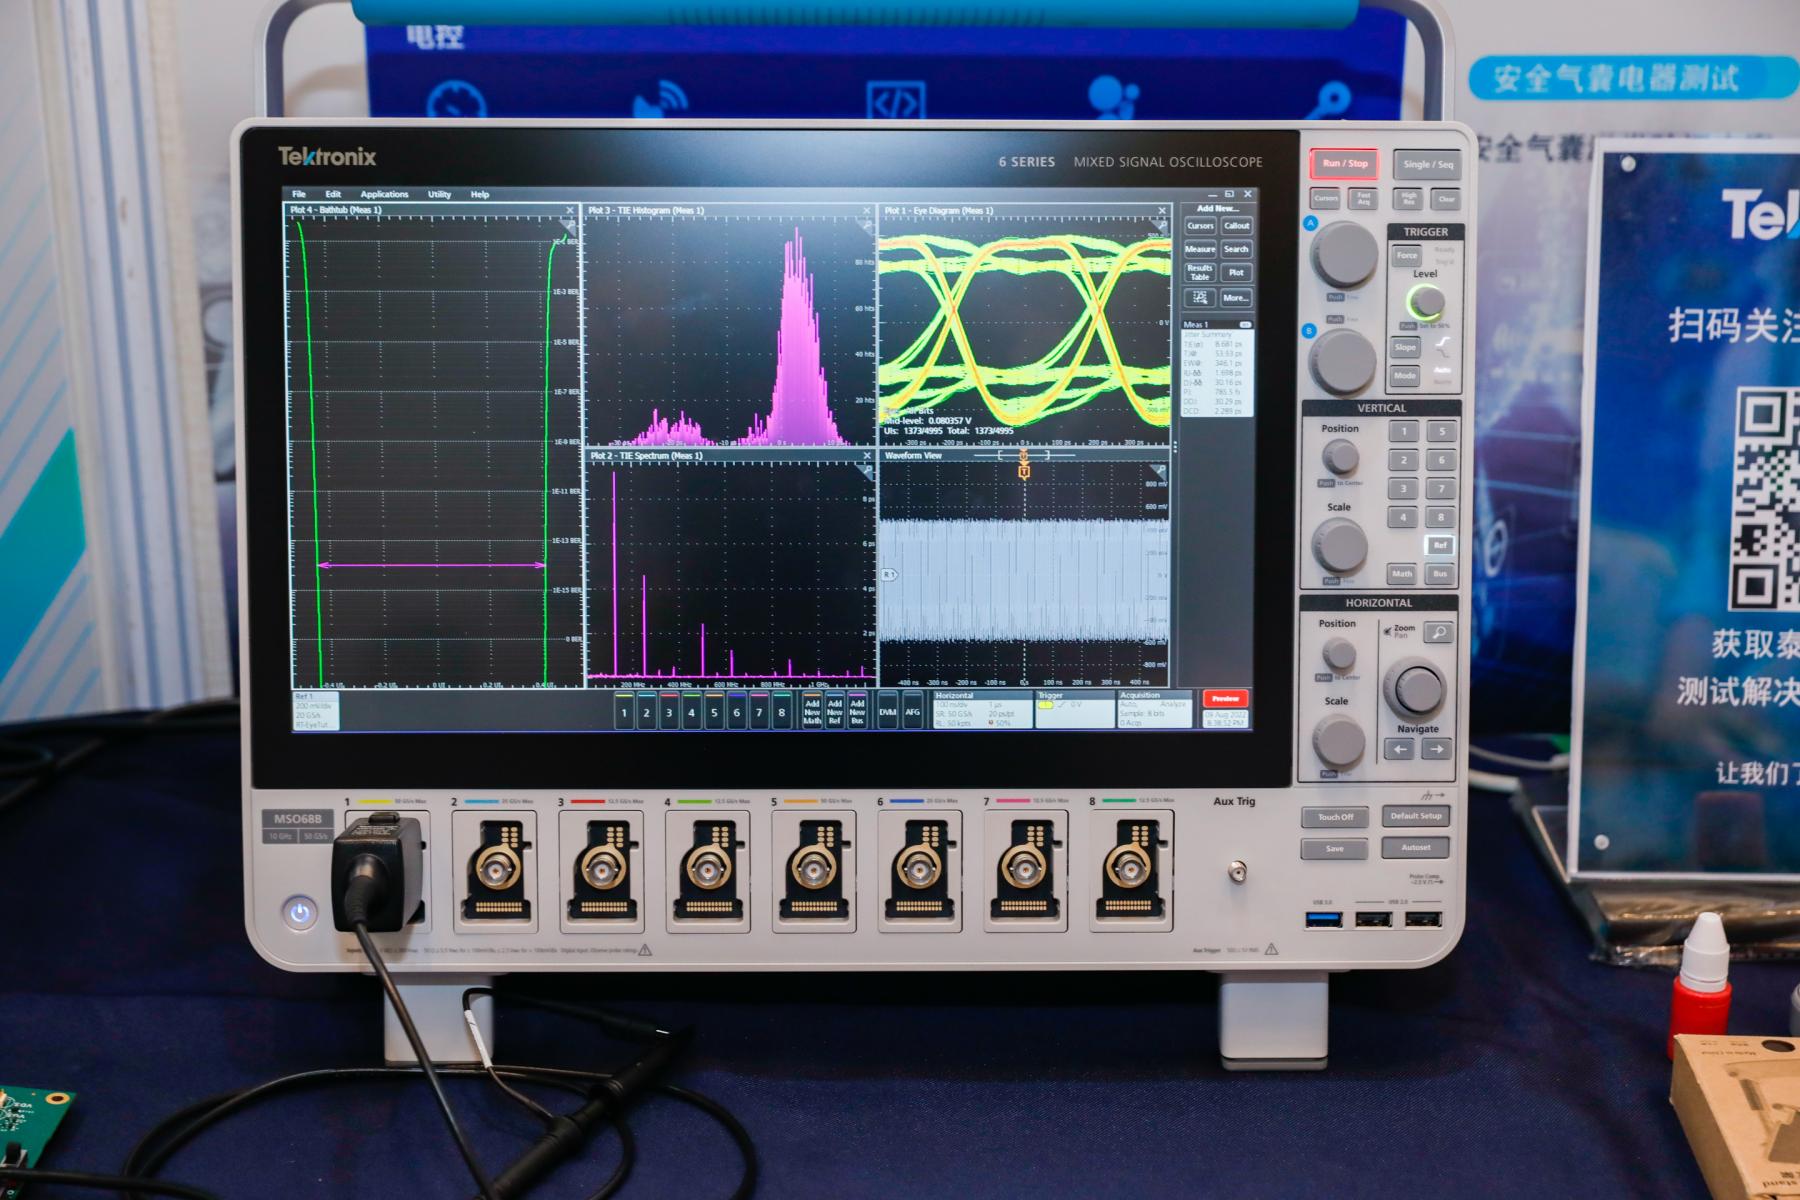Open the Results Table
Screen dimensions: 1800x1200
click(1200, 272)
